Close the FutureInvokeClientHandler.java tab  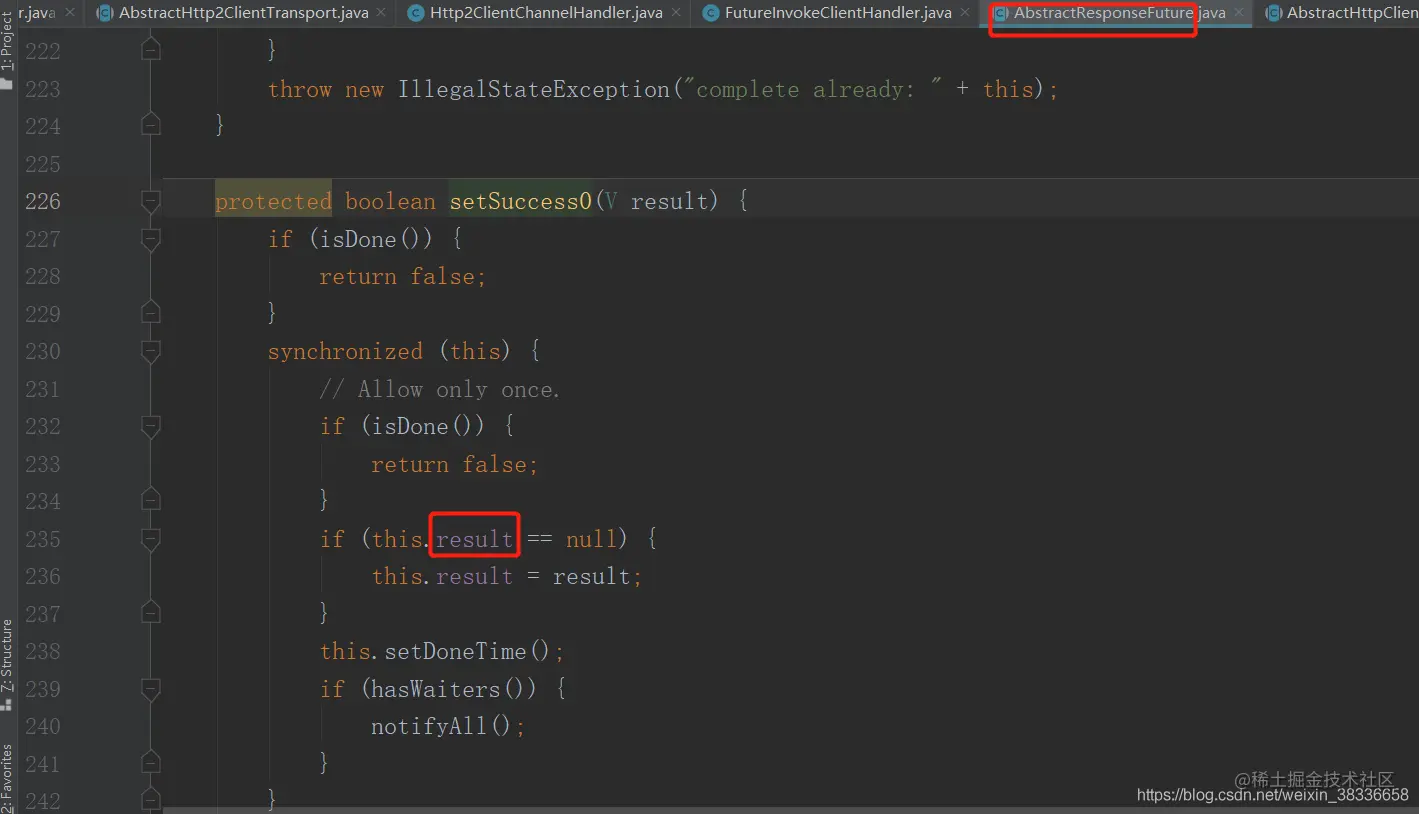(x=965, y=13)
